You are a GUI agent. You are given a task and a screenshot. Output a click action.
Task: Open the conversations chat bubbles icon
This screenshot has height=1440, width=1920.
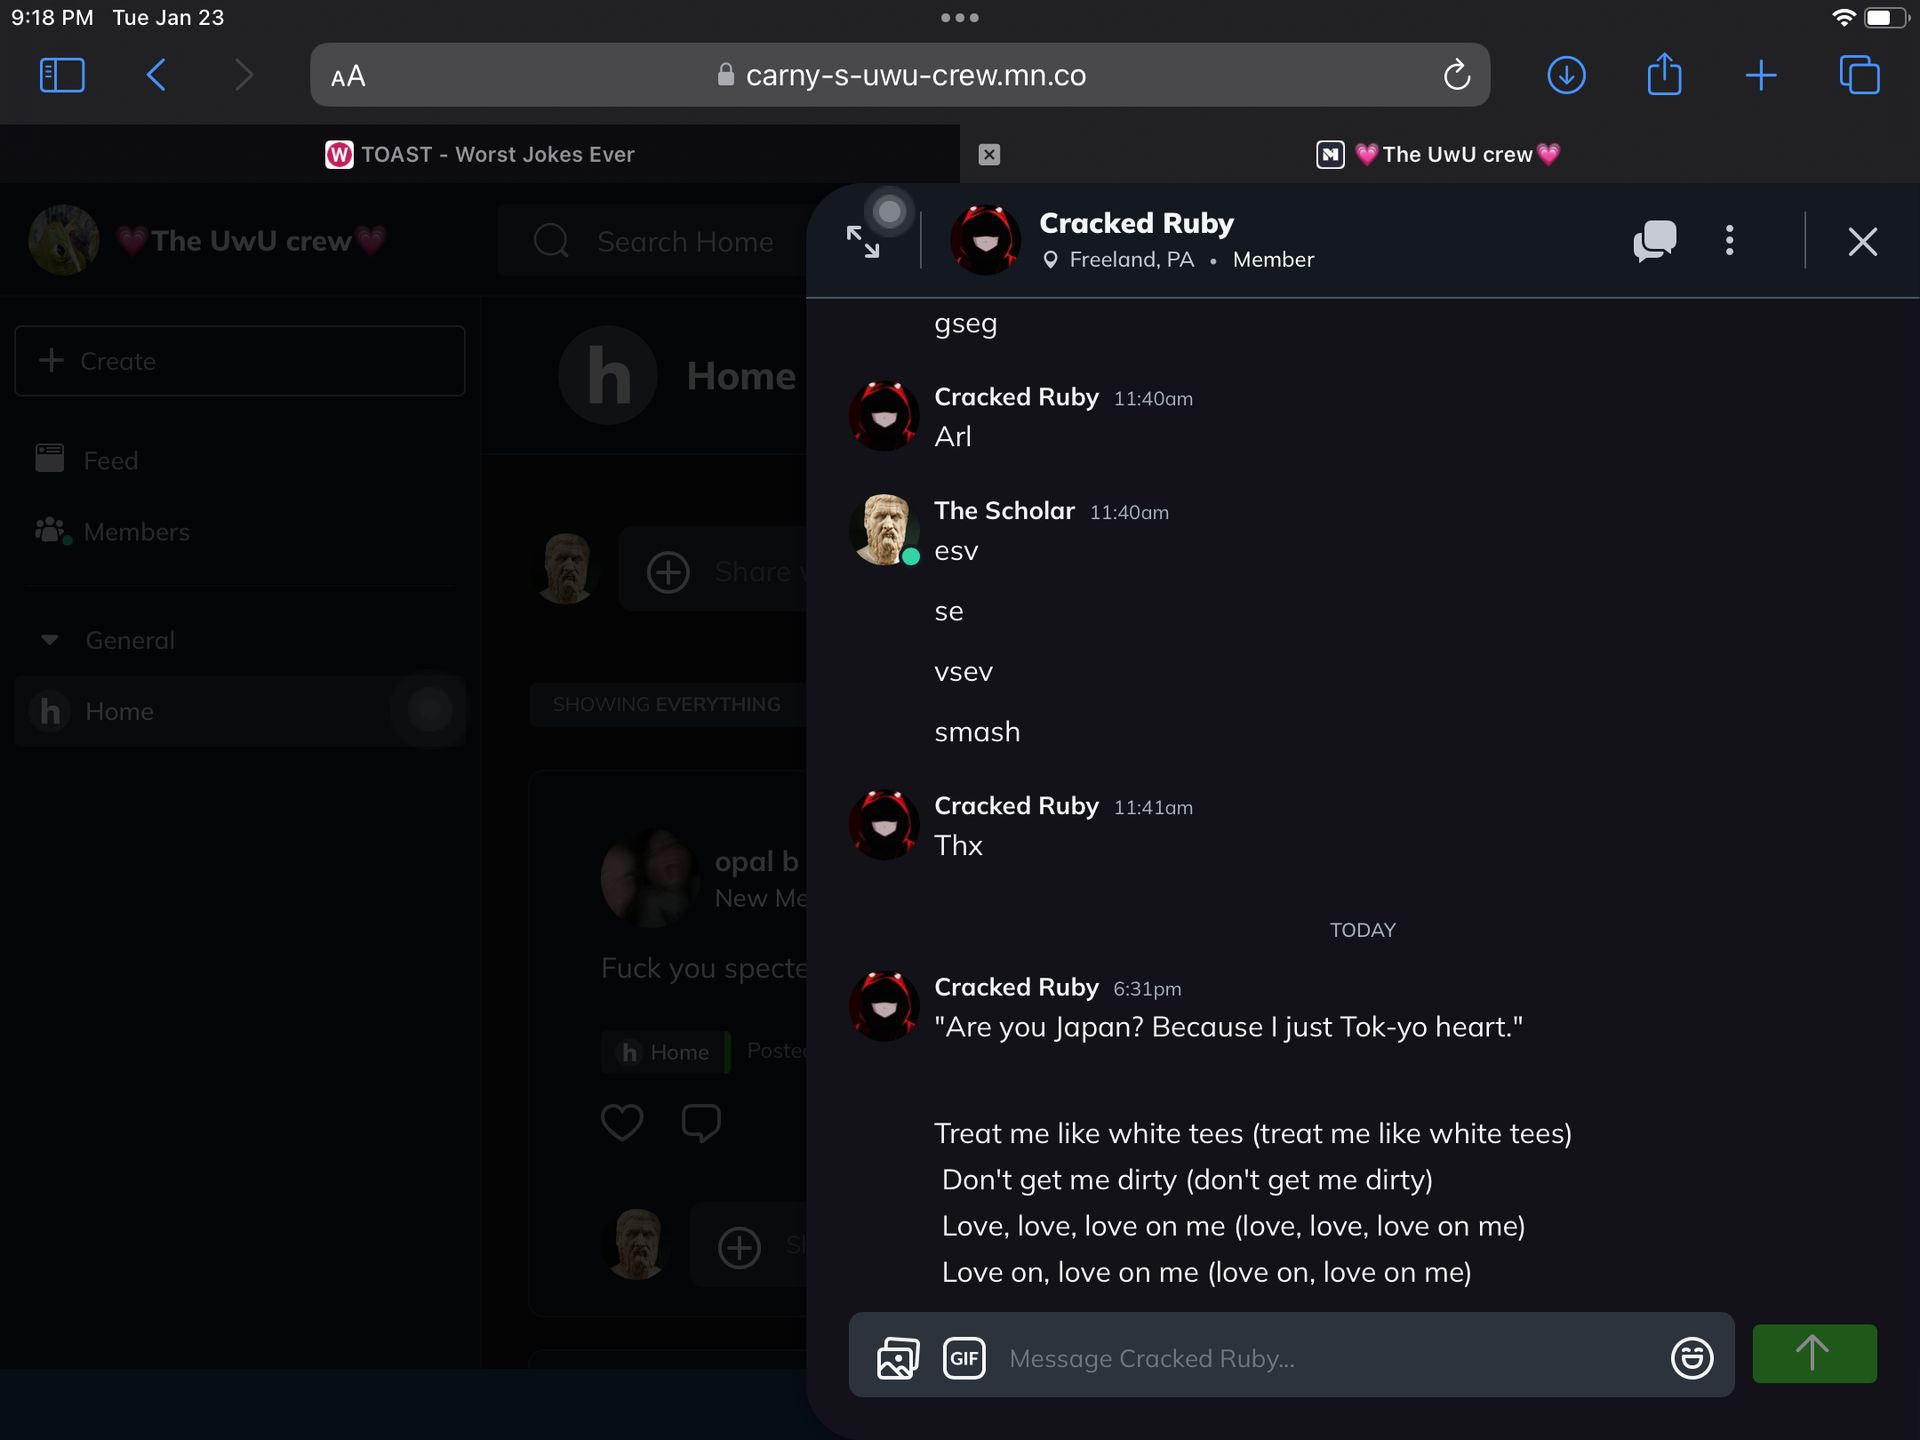tap(1654, 241)
